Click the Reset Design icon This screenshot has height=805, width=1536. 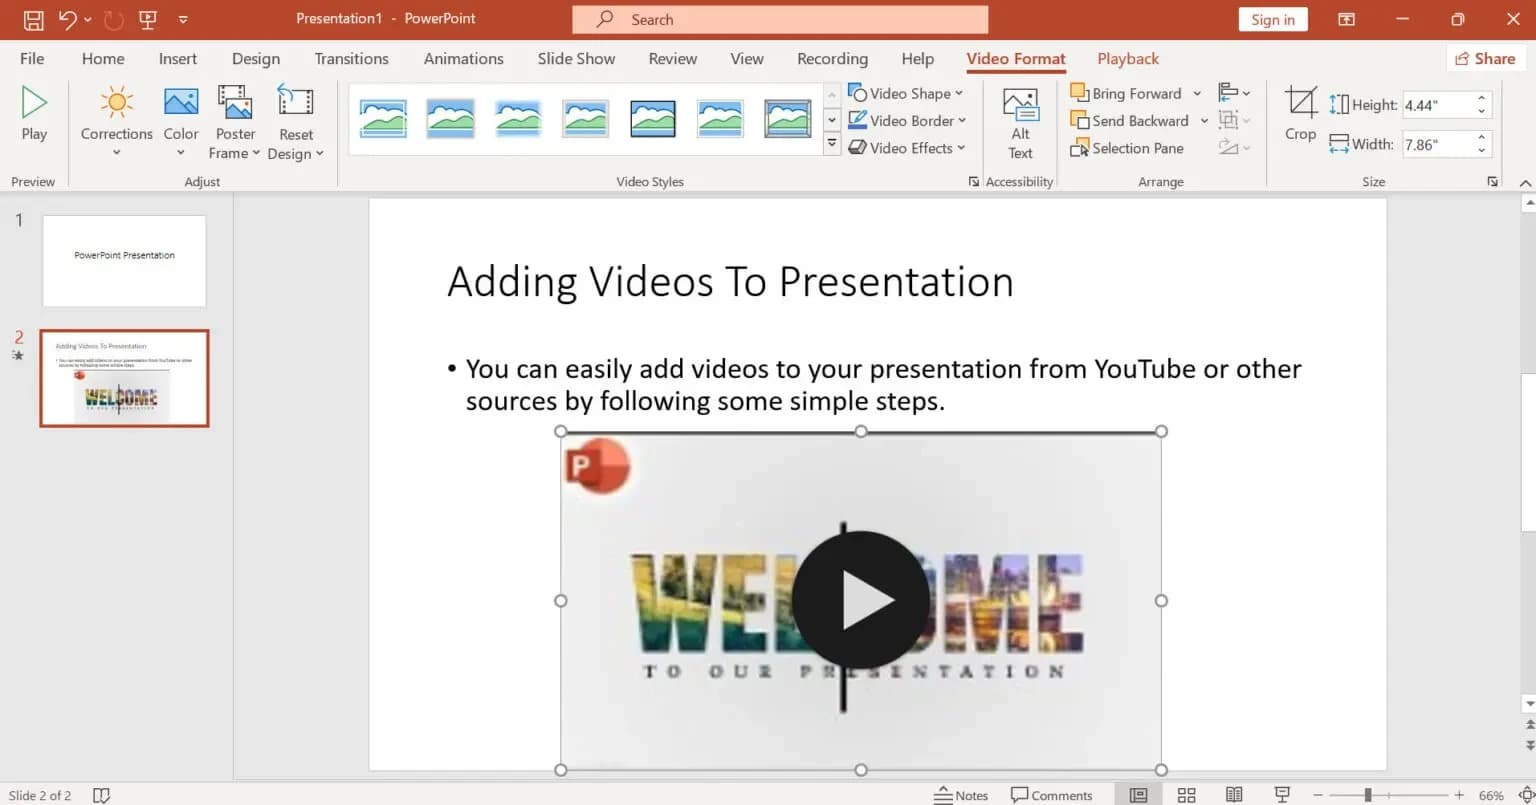pyautogui.click(x=295, y=101)
